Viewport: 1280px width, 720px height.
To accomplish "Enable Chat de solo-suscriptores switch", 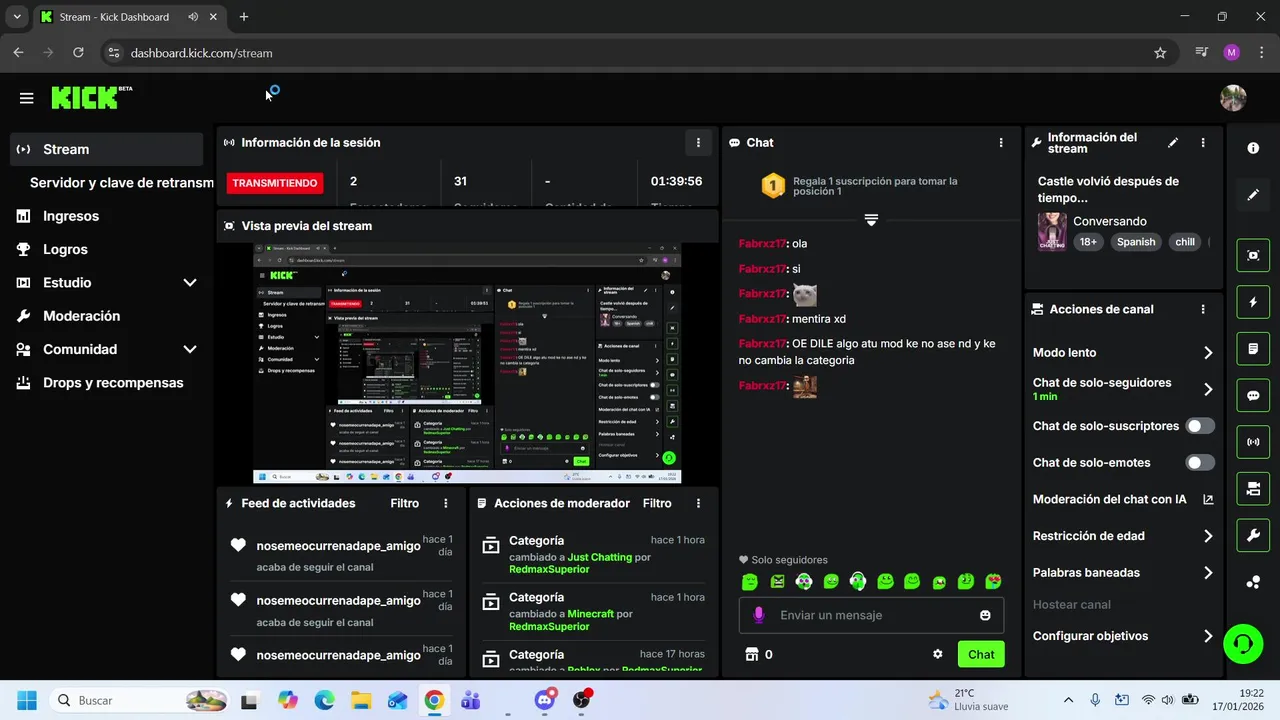I will click(x=1200, y=426).
